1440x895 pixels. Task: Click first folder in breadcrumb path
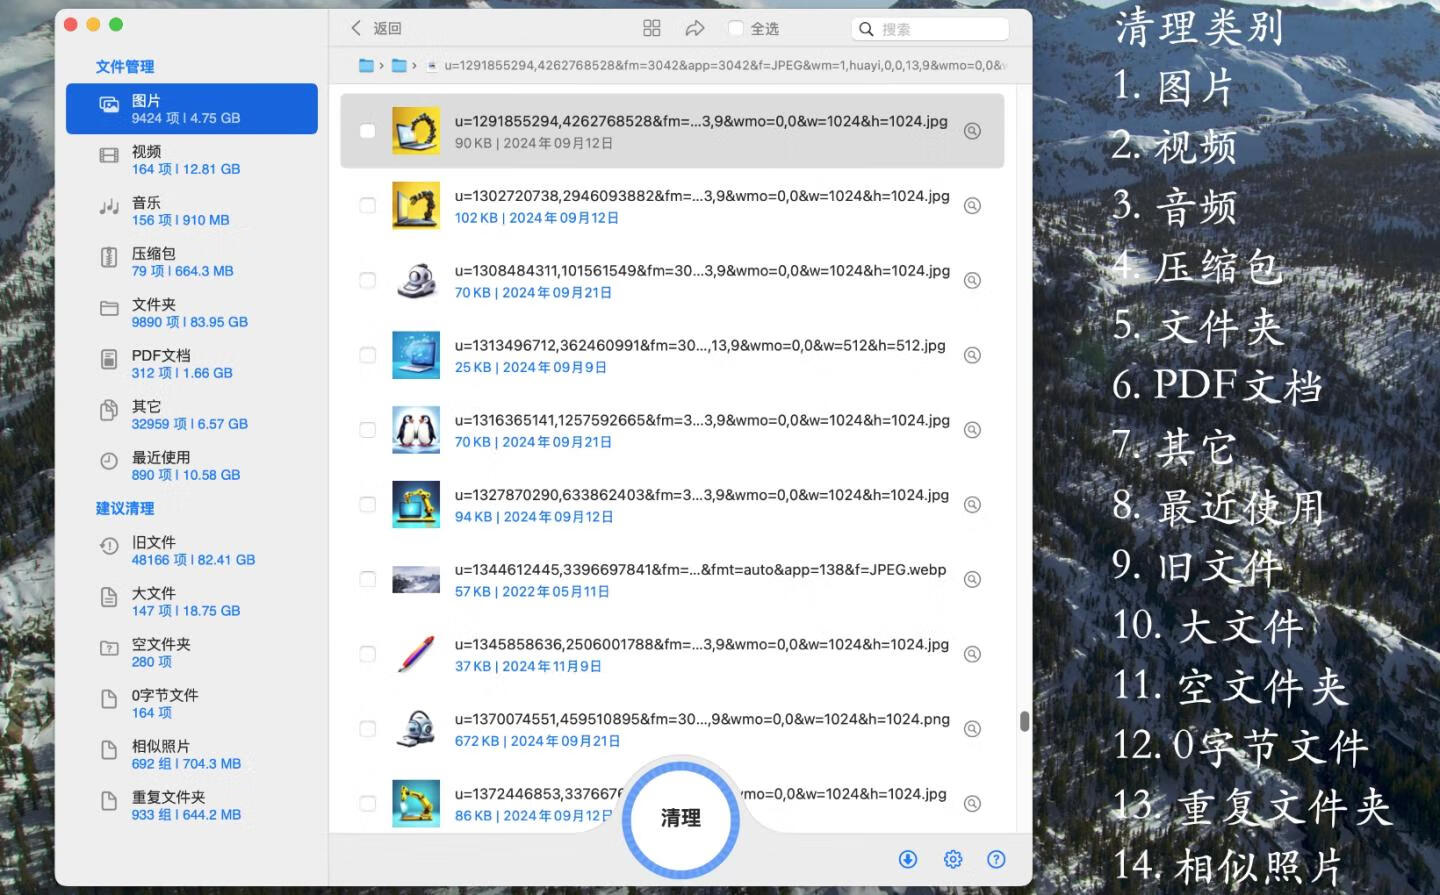point(366,66)
